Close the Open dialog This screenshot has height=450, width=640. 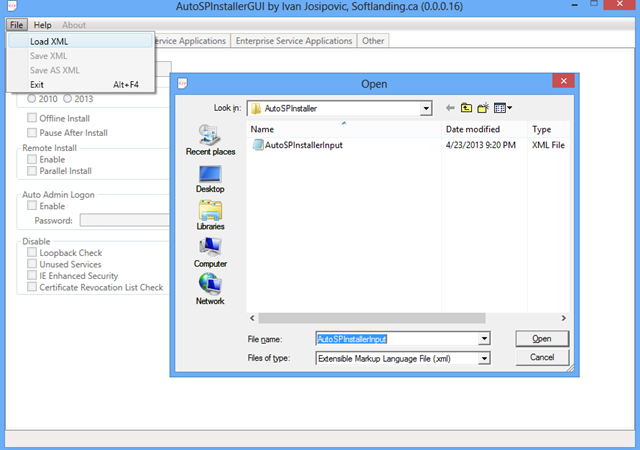(x=563, y=81)
